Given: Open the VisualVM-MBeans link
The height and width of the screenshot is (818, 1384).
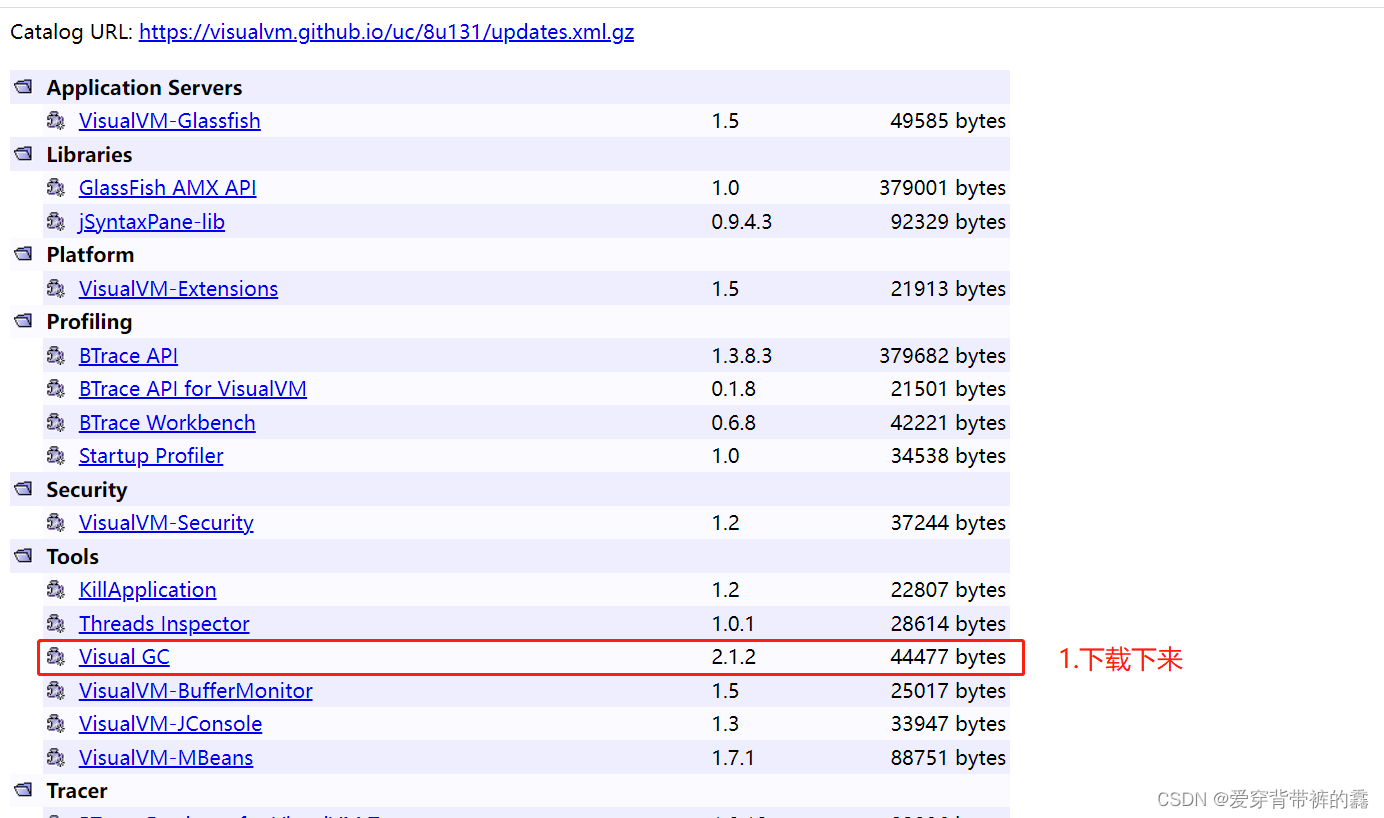Looking at the screenshot, I should tap(166, 758).
